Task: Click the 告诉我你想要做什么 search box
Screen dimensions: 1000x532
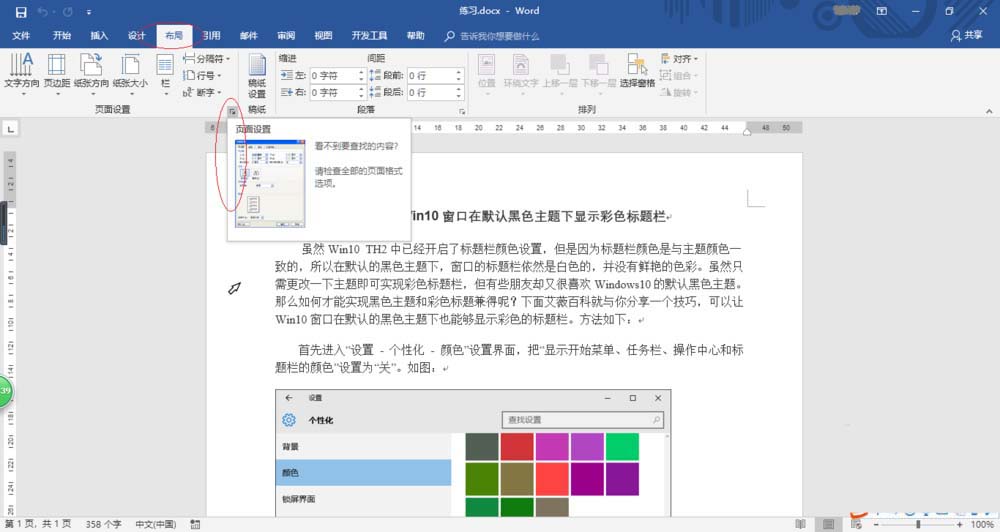Action: [x=492, y=36]
